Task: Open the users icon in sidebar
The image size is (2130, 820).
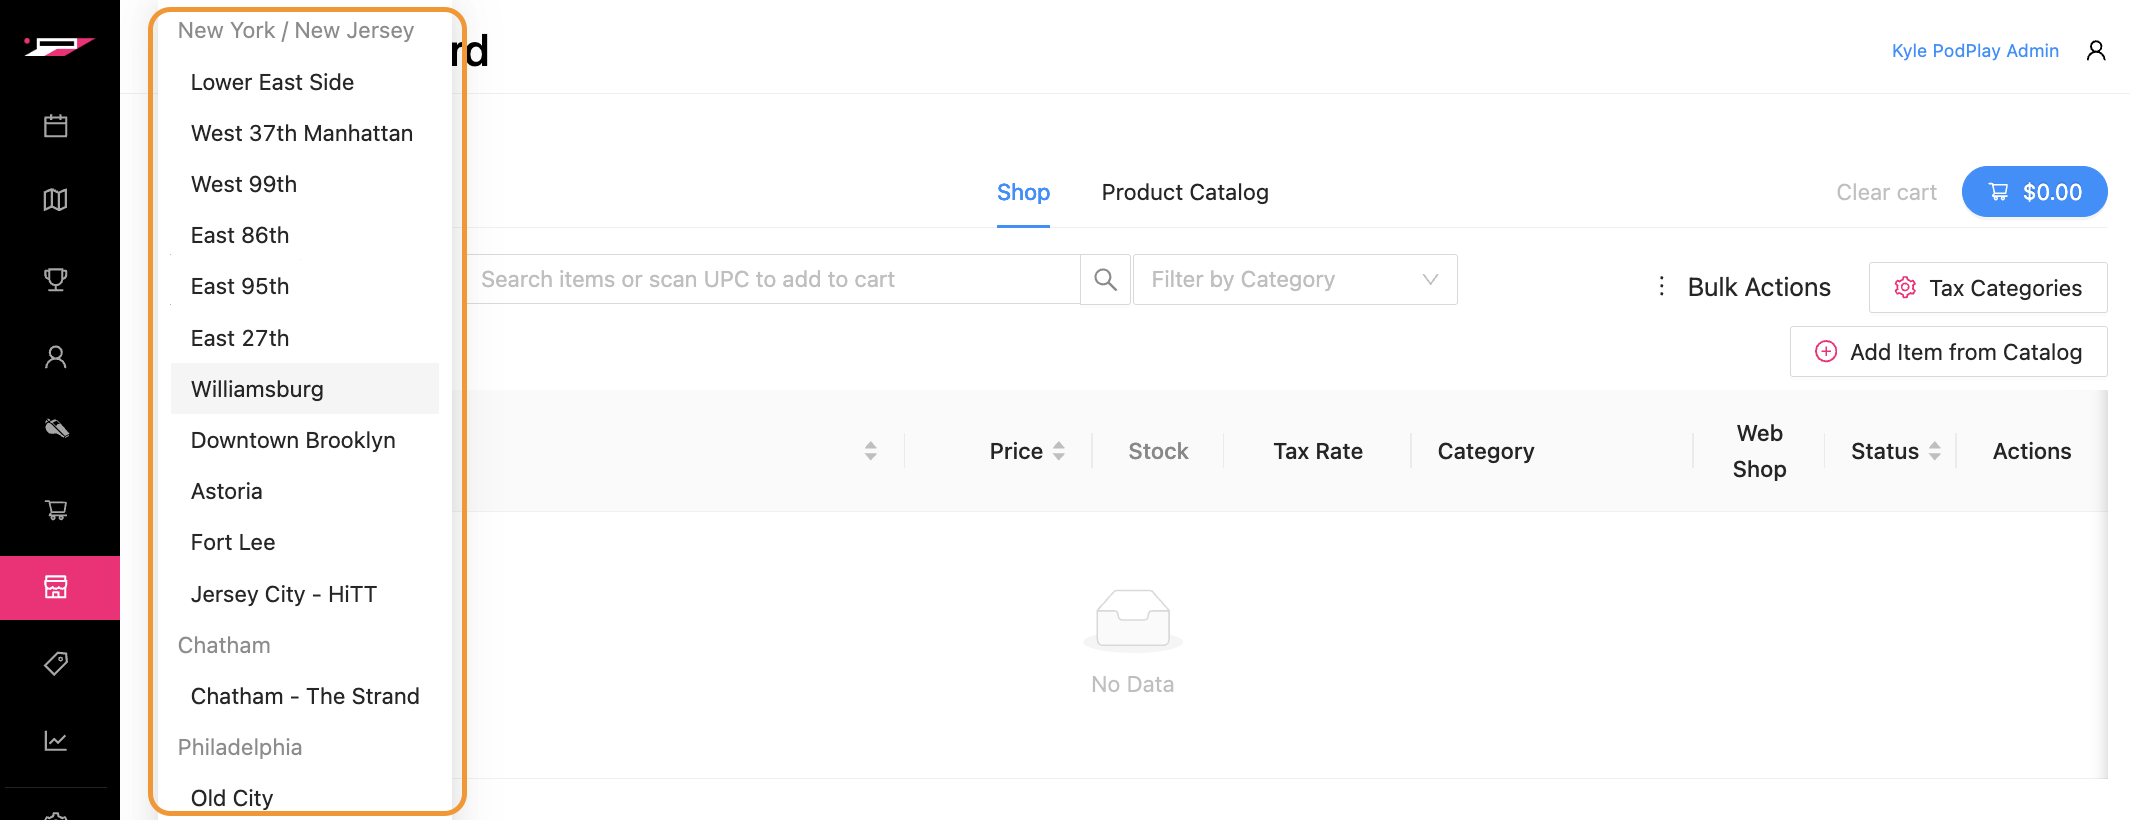Action: point(56,357)
